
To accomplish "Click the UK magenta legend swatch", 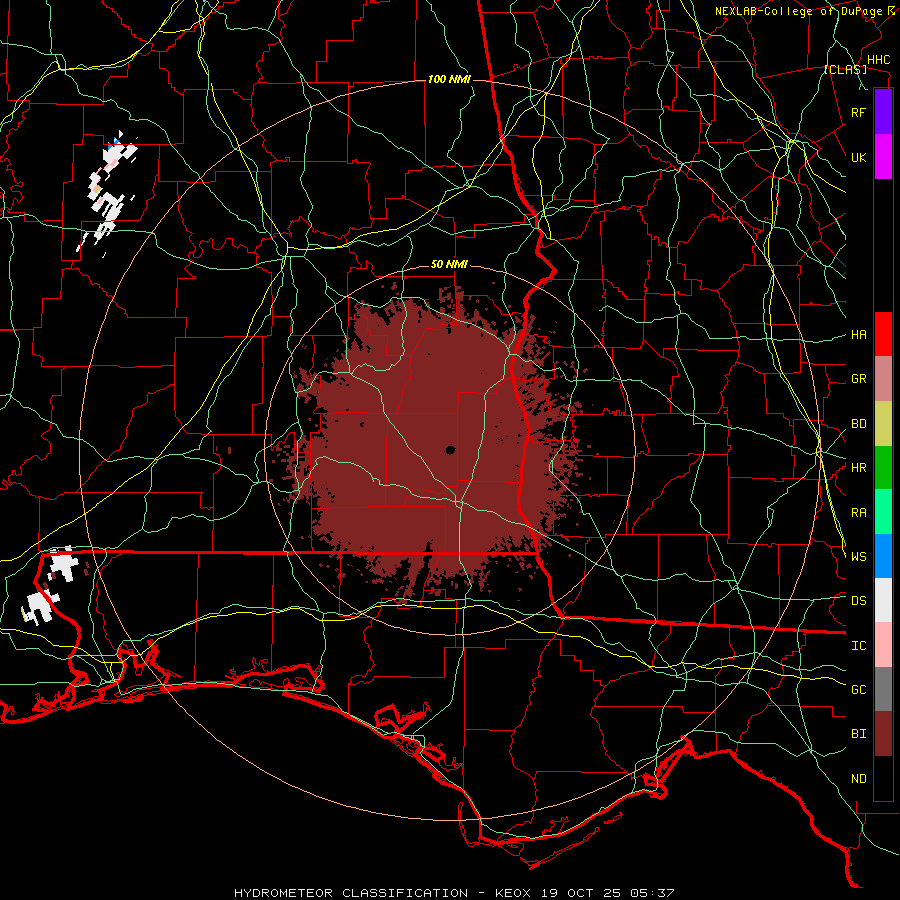I will (883, 157).
